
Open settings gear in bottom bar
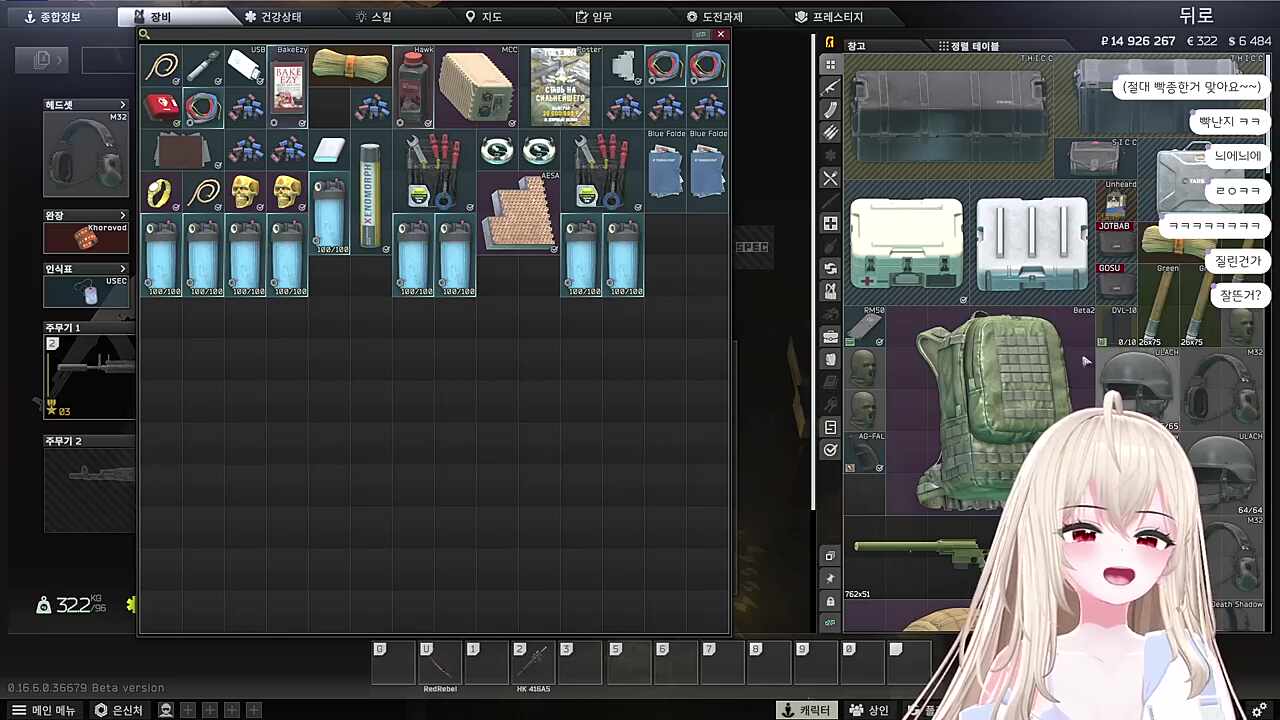click(x=1259, y=710)
